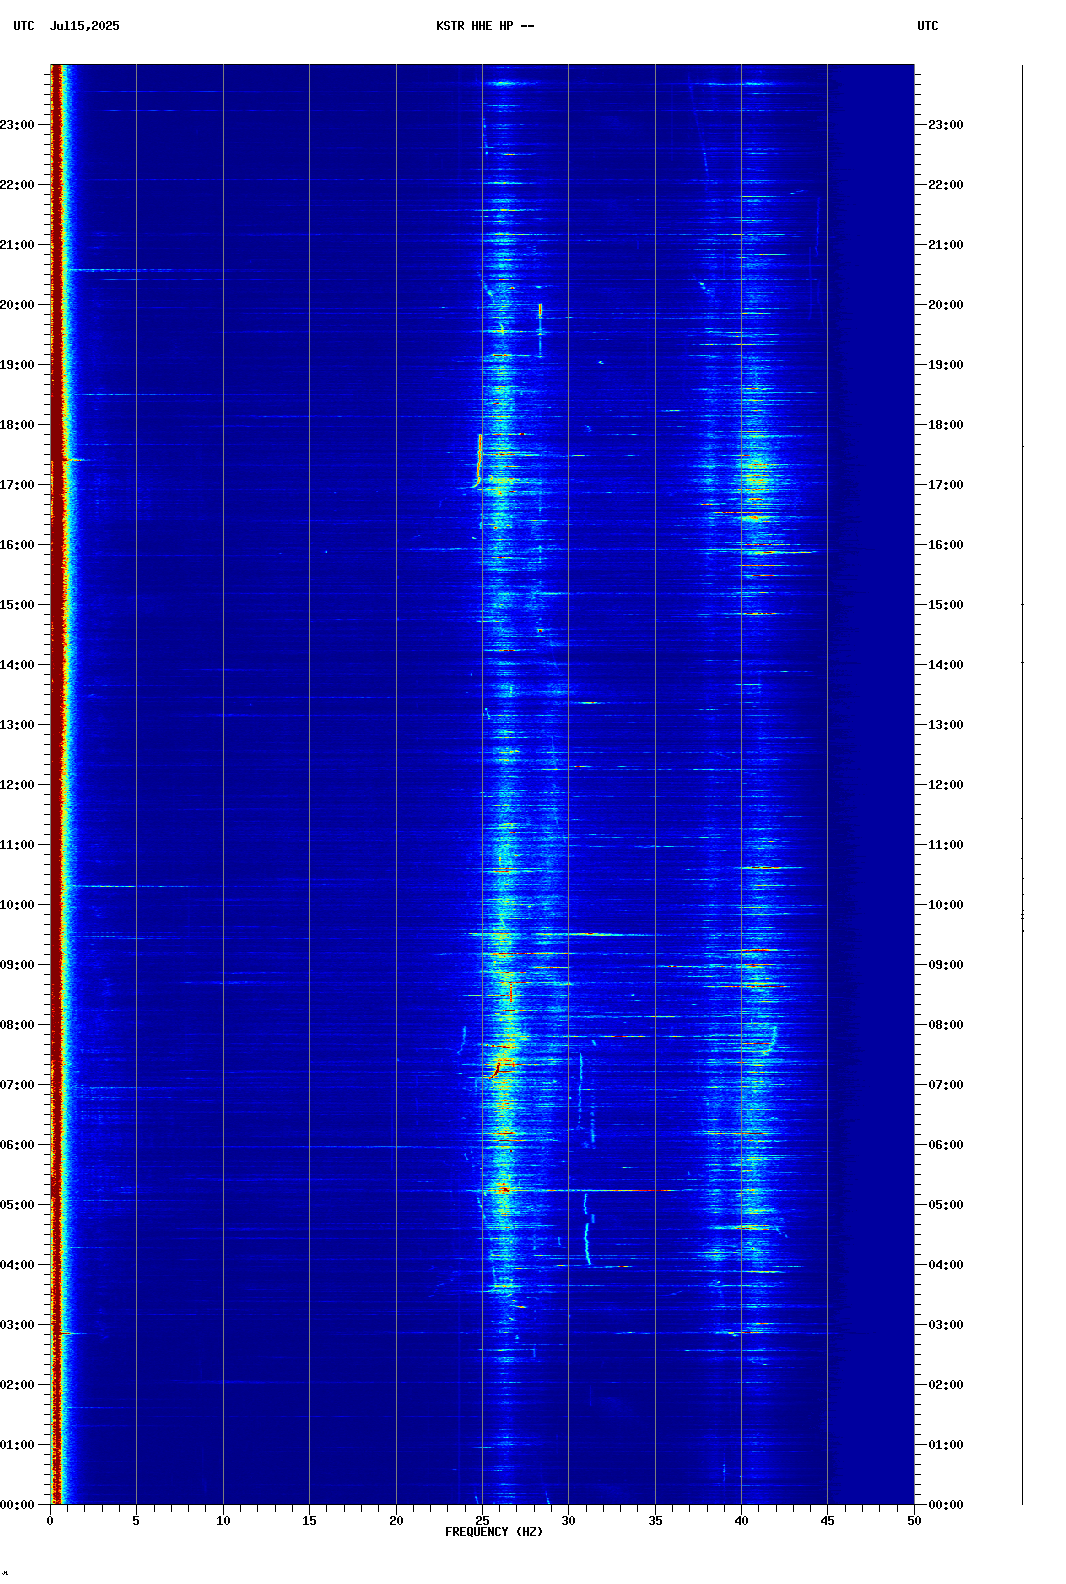
Task: Click the left axis 14:00 time label
Action: pos(17,665)
